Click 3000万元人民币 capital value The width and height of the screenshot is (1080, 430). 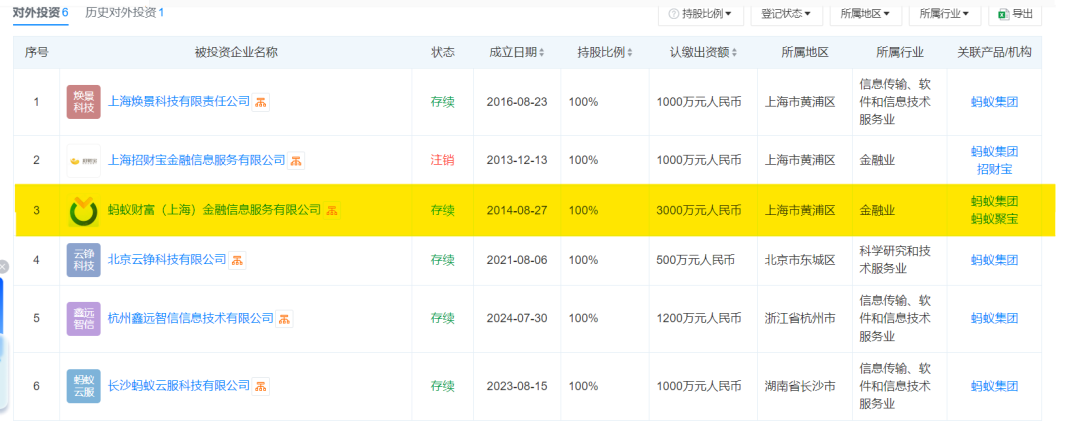click(699, 210)
